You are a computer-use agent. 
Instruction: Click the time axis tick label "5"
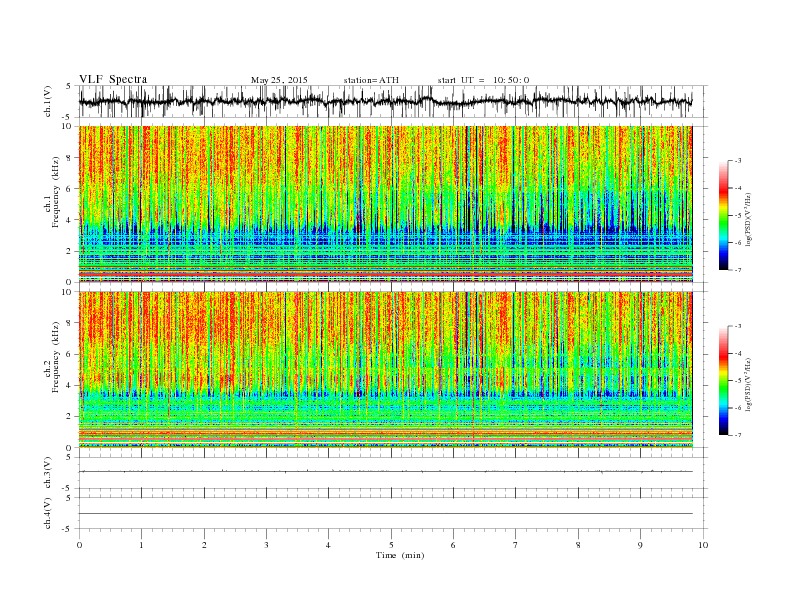tap(391, 545)
